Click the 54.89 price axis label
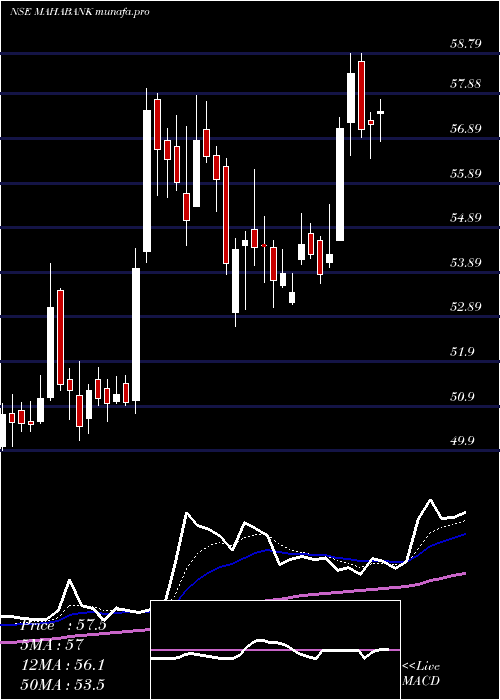 tap(465, 218)
